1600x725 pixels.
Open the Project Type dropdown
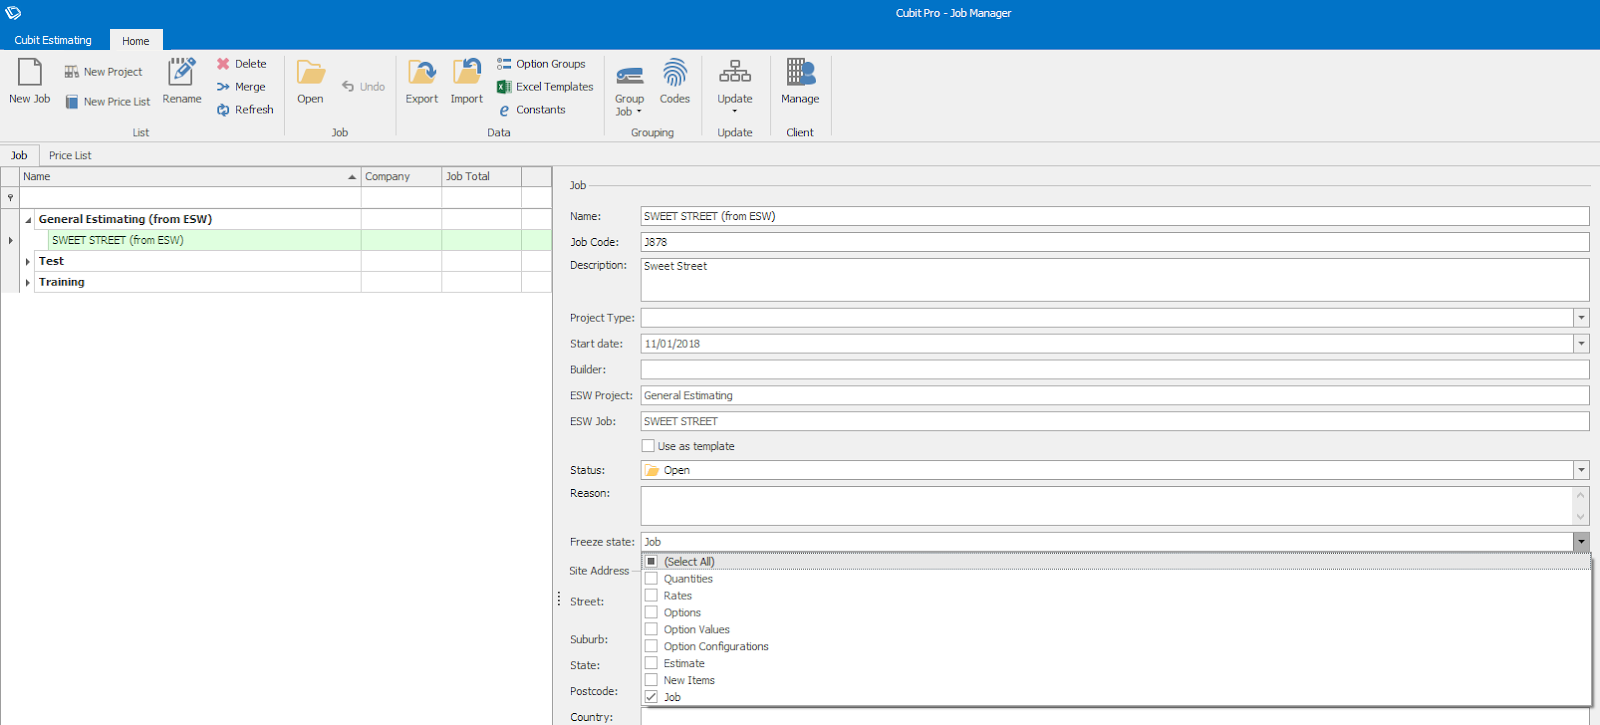[1581, 318]
